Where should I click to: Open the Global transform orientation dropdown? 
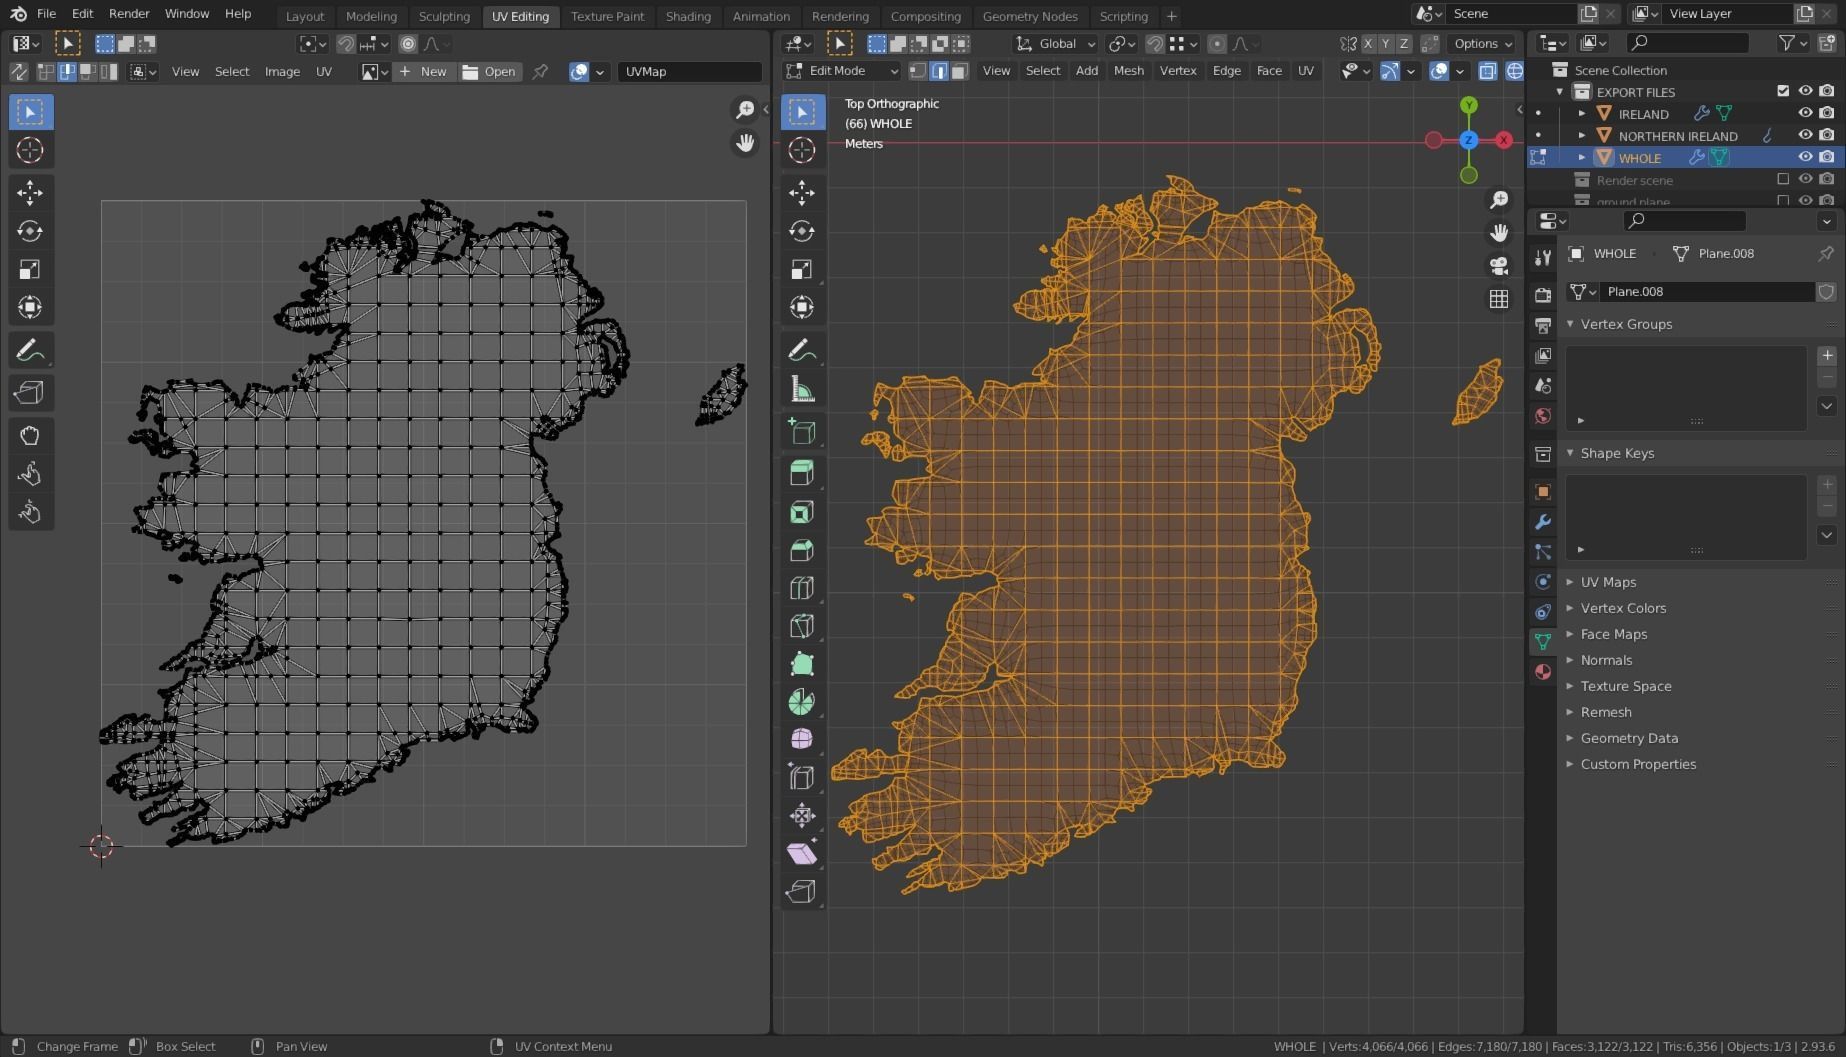tap(1056, 44)
